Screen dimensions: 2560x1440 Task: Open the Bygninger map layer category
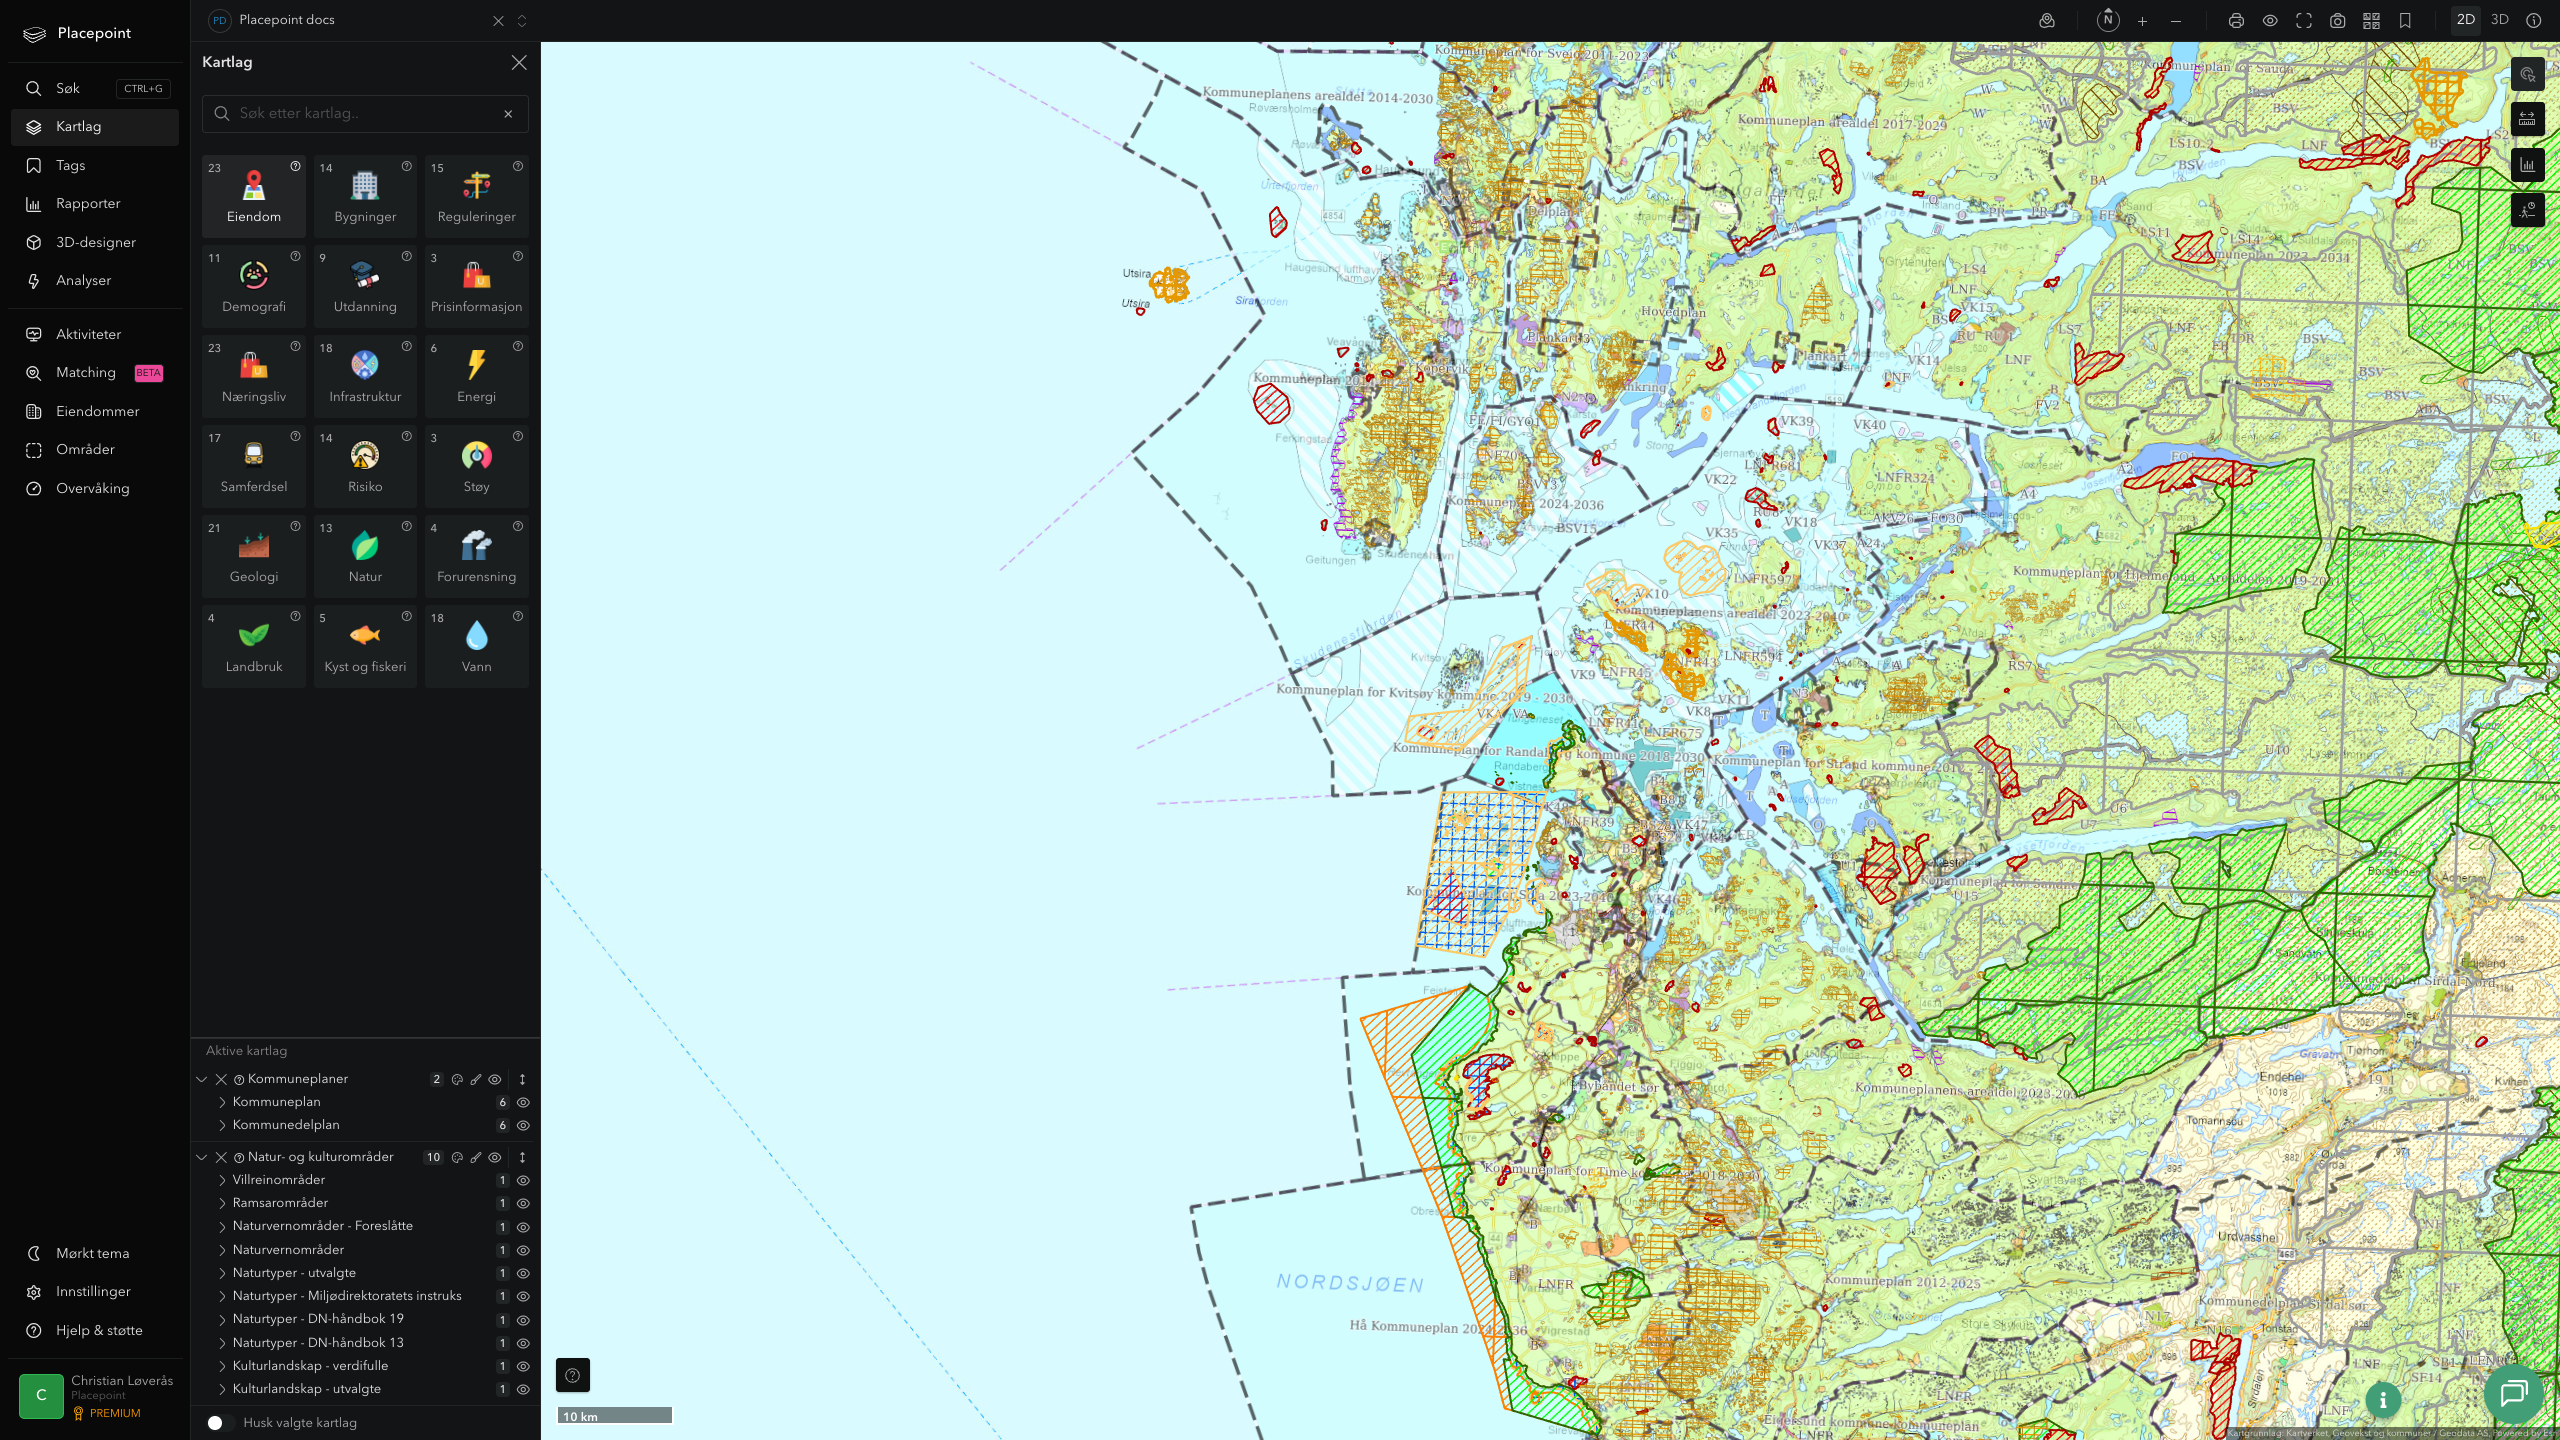coord(365,196)
